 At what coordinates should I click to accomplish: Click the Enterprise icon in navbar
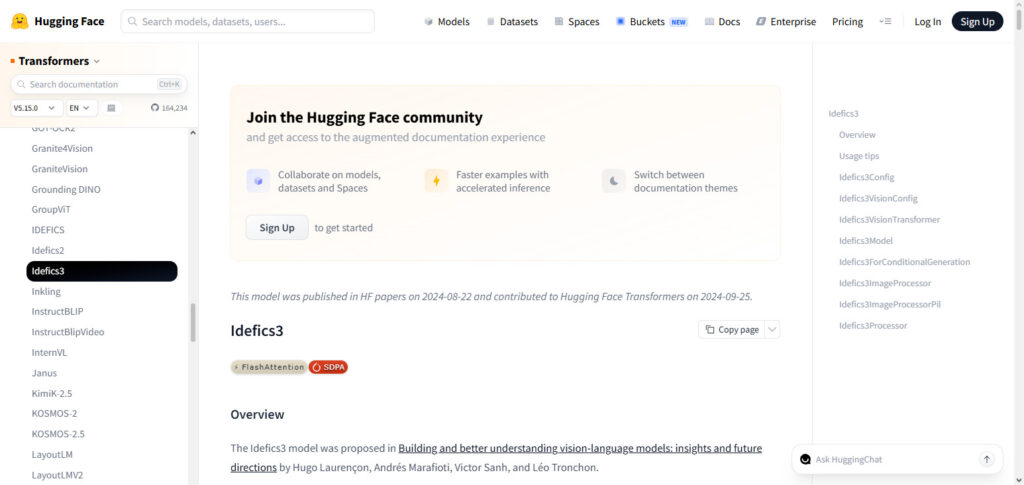[x=761, y=22]
